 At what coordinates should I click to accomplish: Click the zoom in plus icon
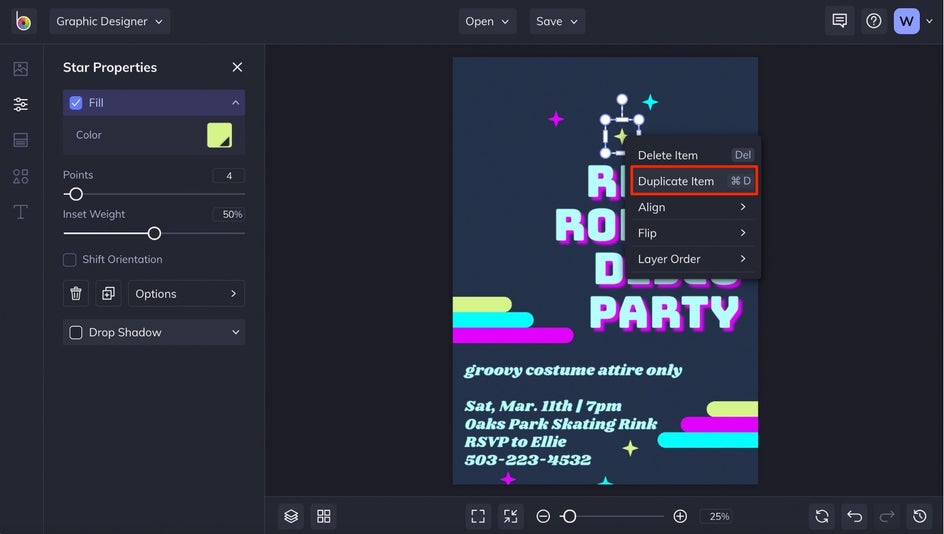click(x=680, y=516)
